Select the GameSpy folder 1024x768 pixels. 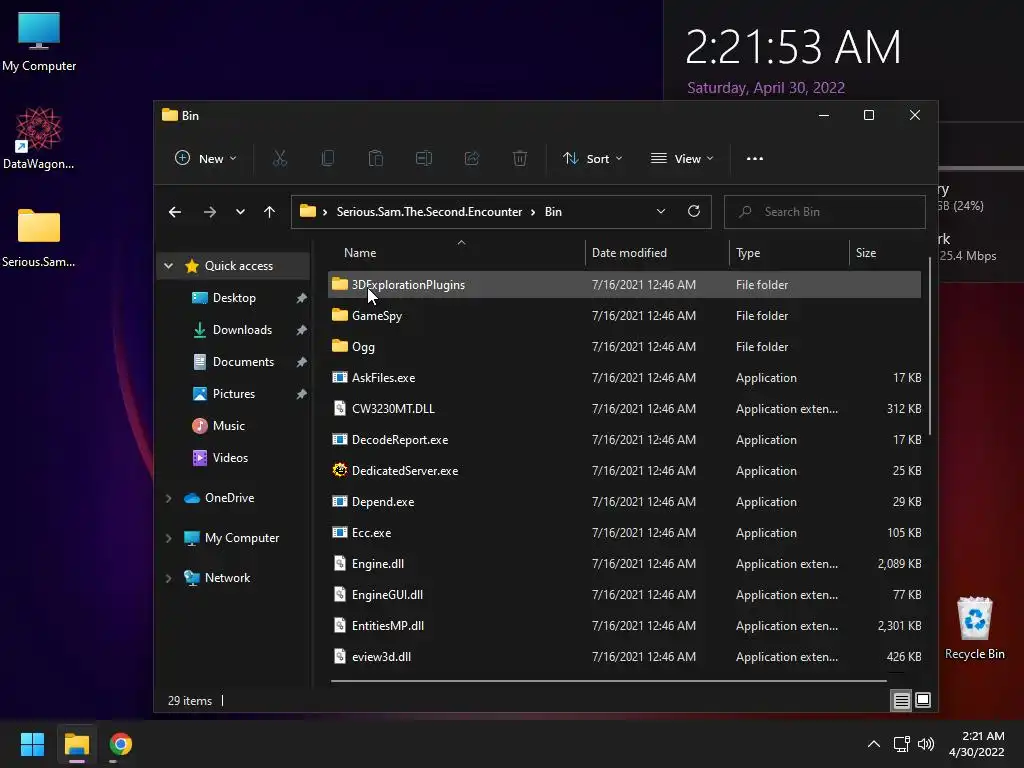point(624,315)
